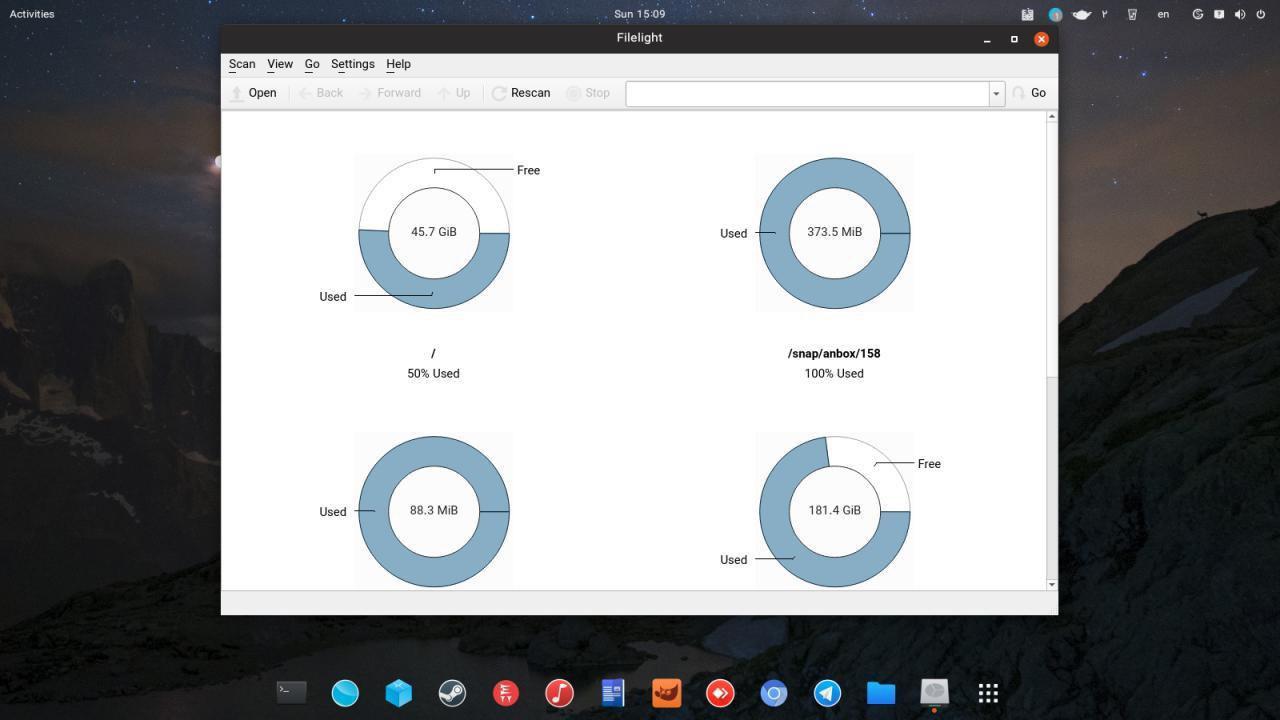Open the Help menu
Viewport: 1280px width, 720px height.
[398, 64]
